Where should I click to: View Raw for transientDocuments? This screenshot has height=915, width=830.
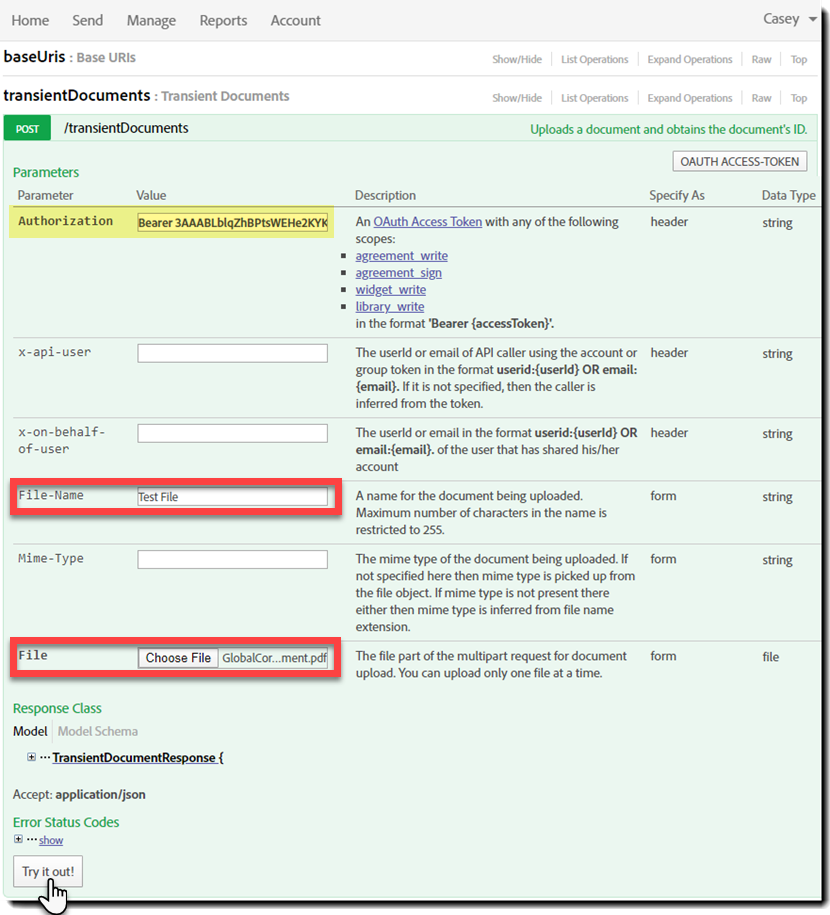tap(761, 98)
